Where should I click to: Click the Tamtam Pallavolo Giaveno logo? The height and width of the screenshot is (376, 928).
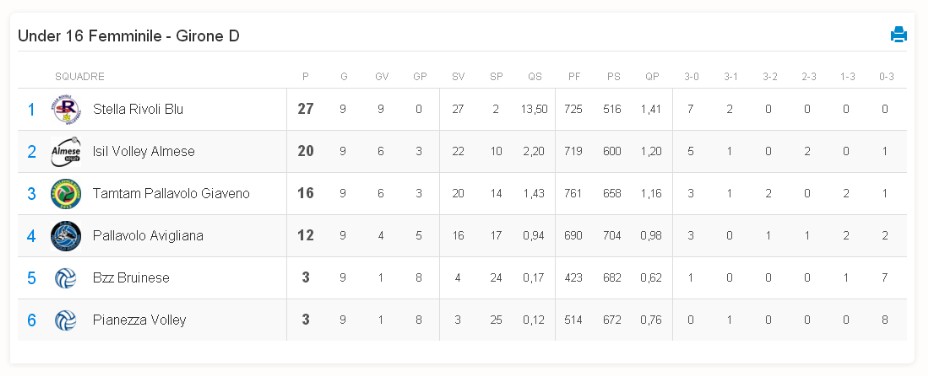click(x=66, y=194)
